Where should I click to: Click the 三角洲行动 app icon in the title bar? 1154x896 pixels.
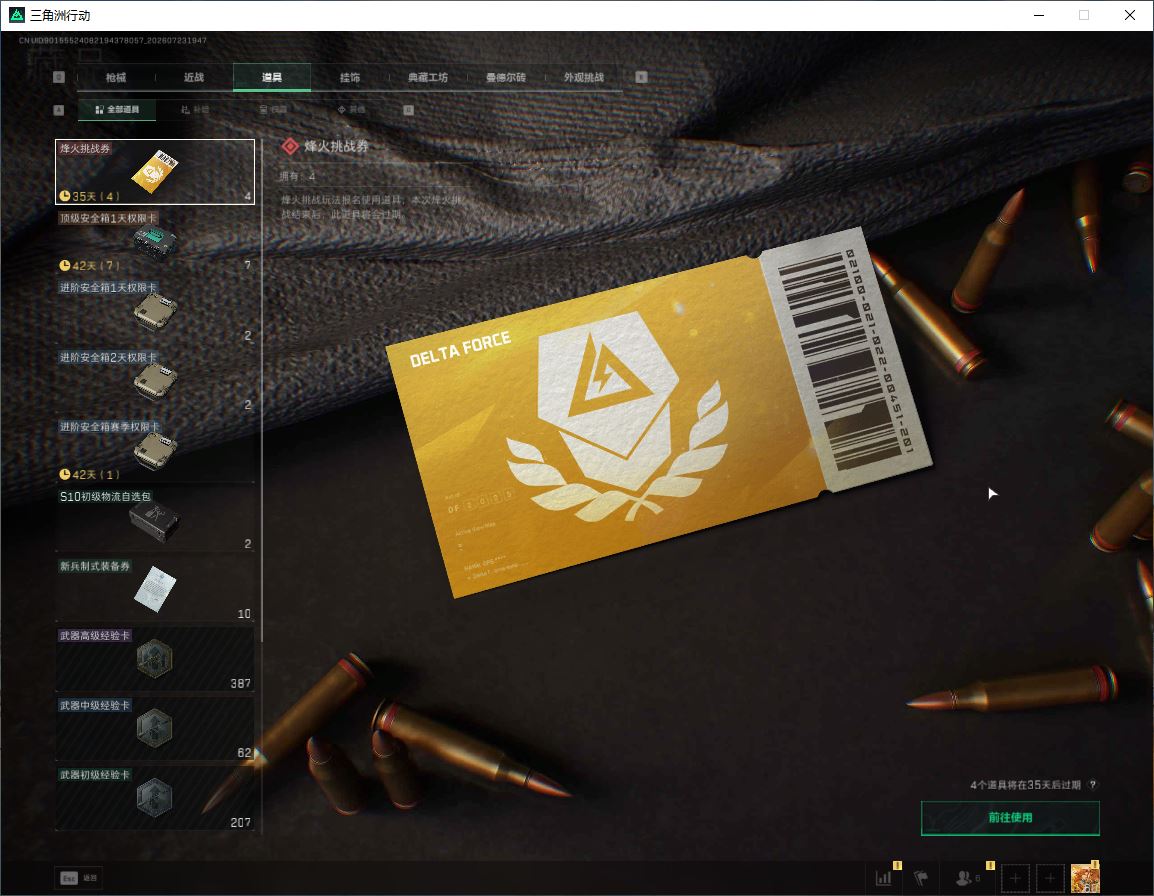pos(16,15)
